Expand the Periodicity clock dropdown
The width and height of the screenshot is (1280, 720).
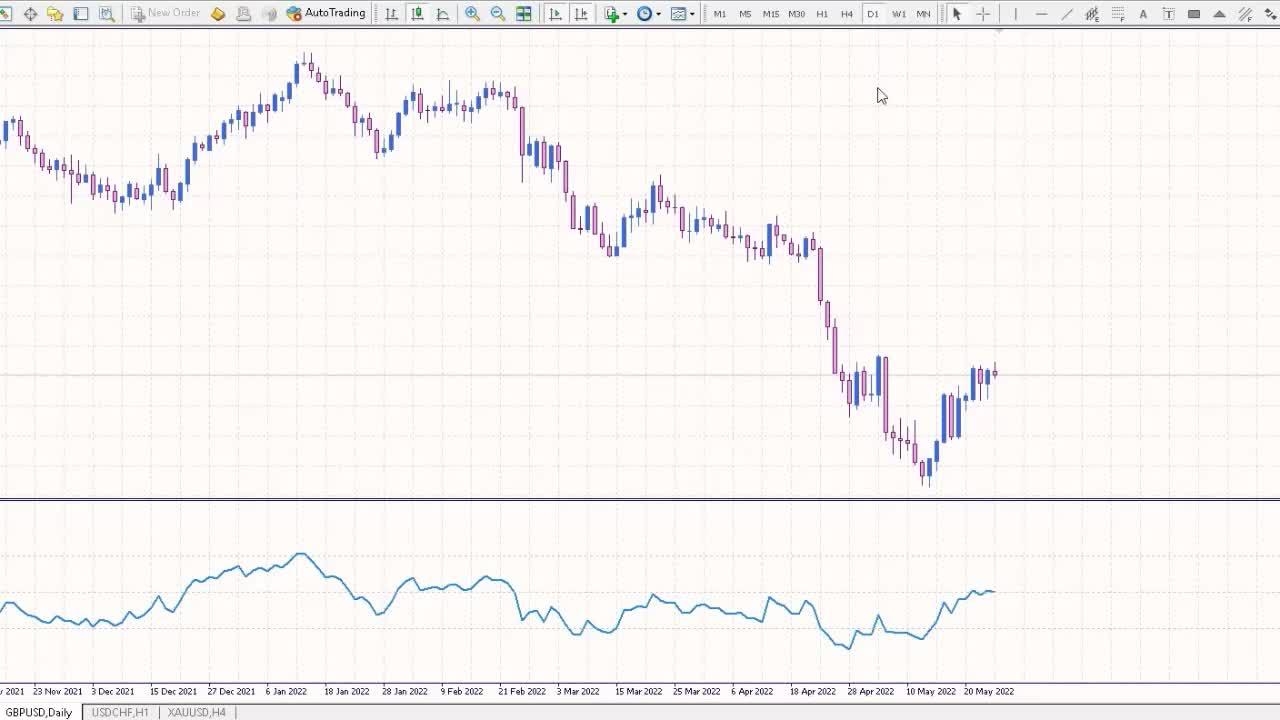[649, 14]
